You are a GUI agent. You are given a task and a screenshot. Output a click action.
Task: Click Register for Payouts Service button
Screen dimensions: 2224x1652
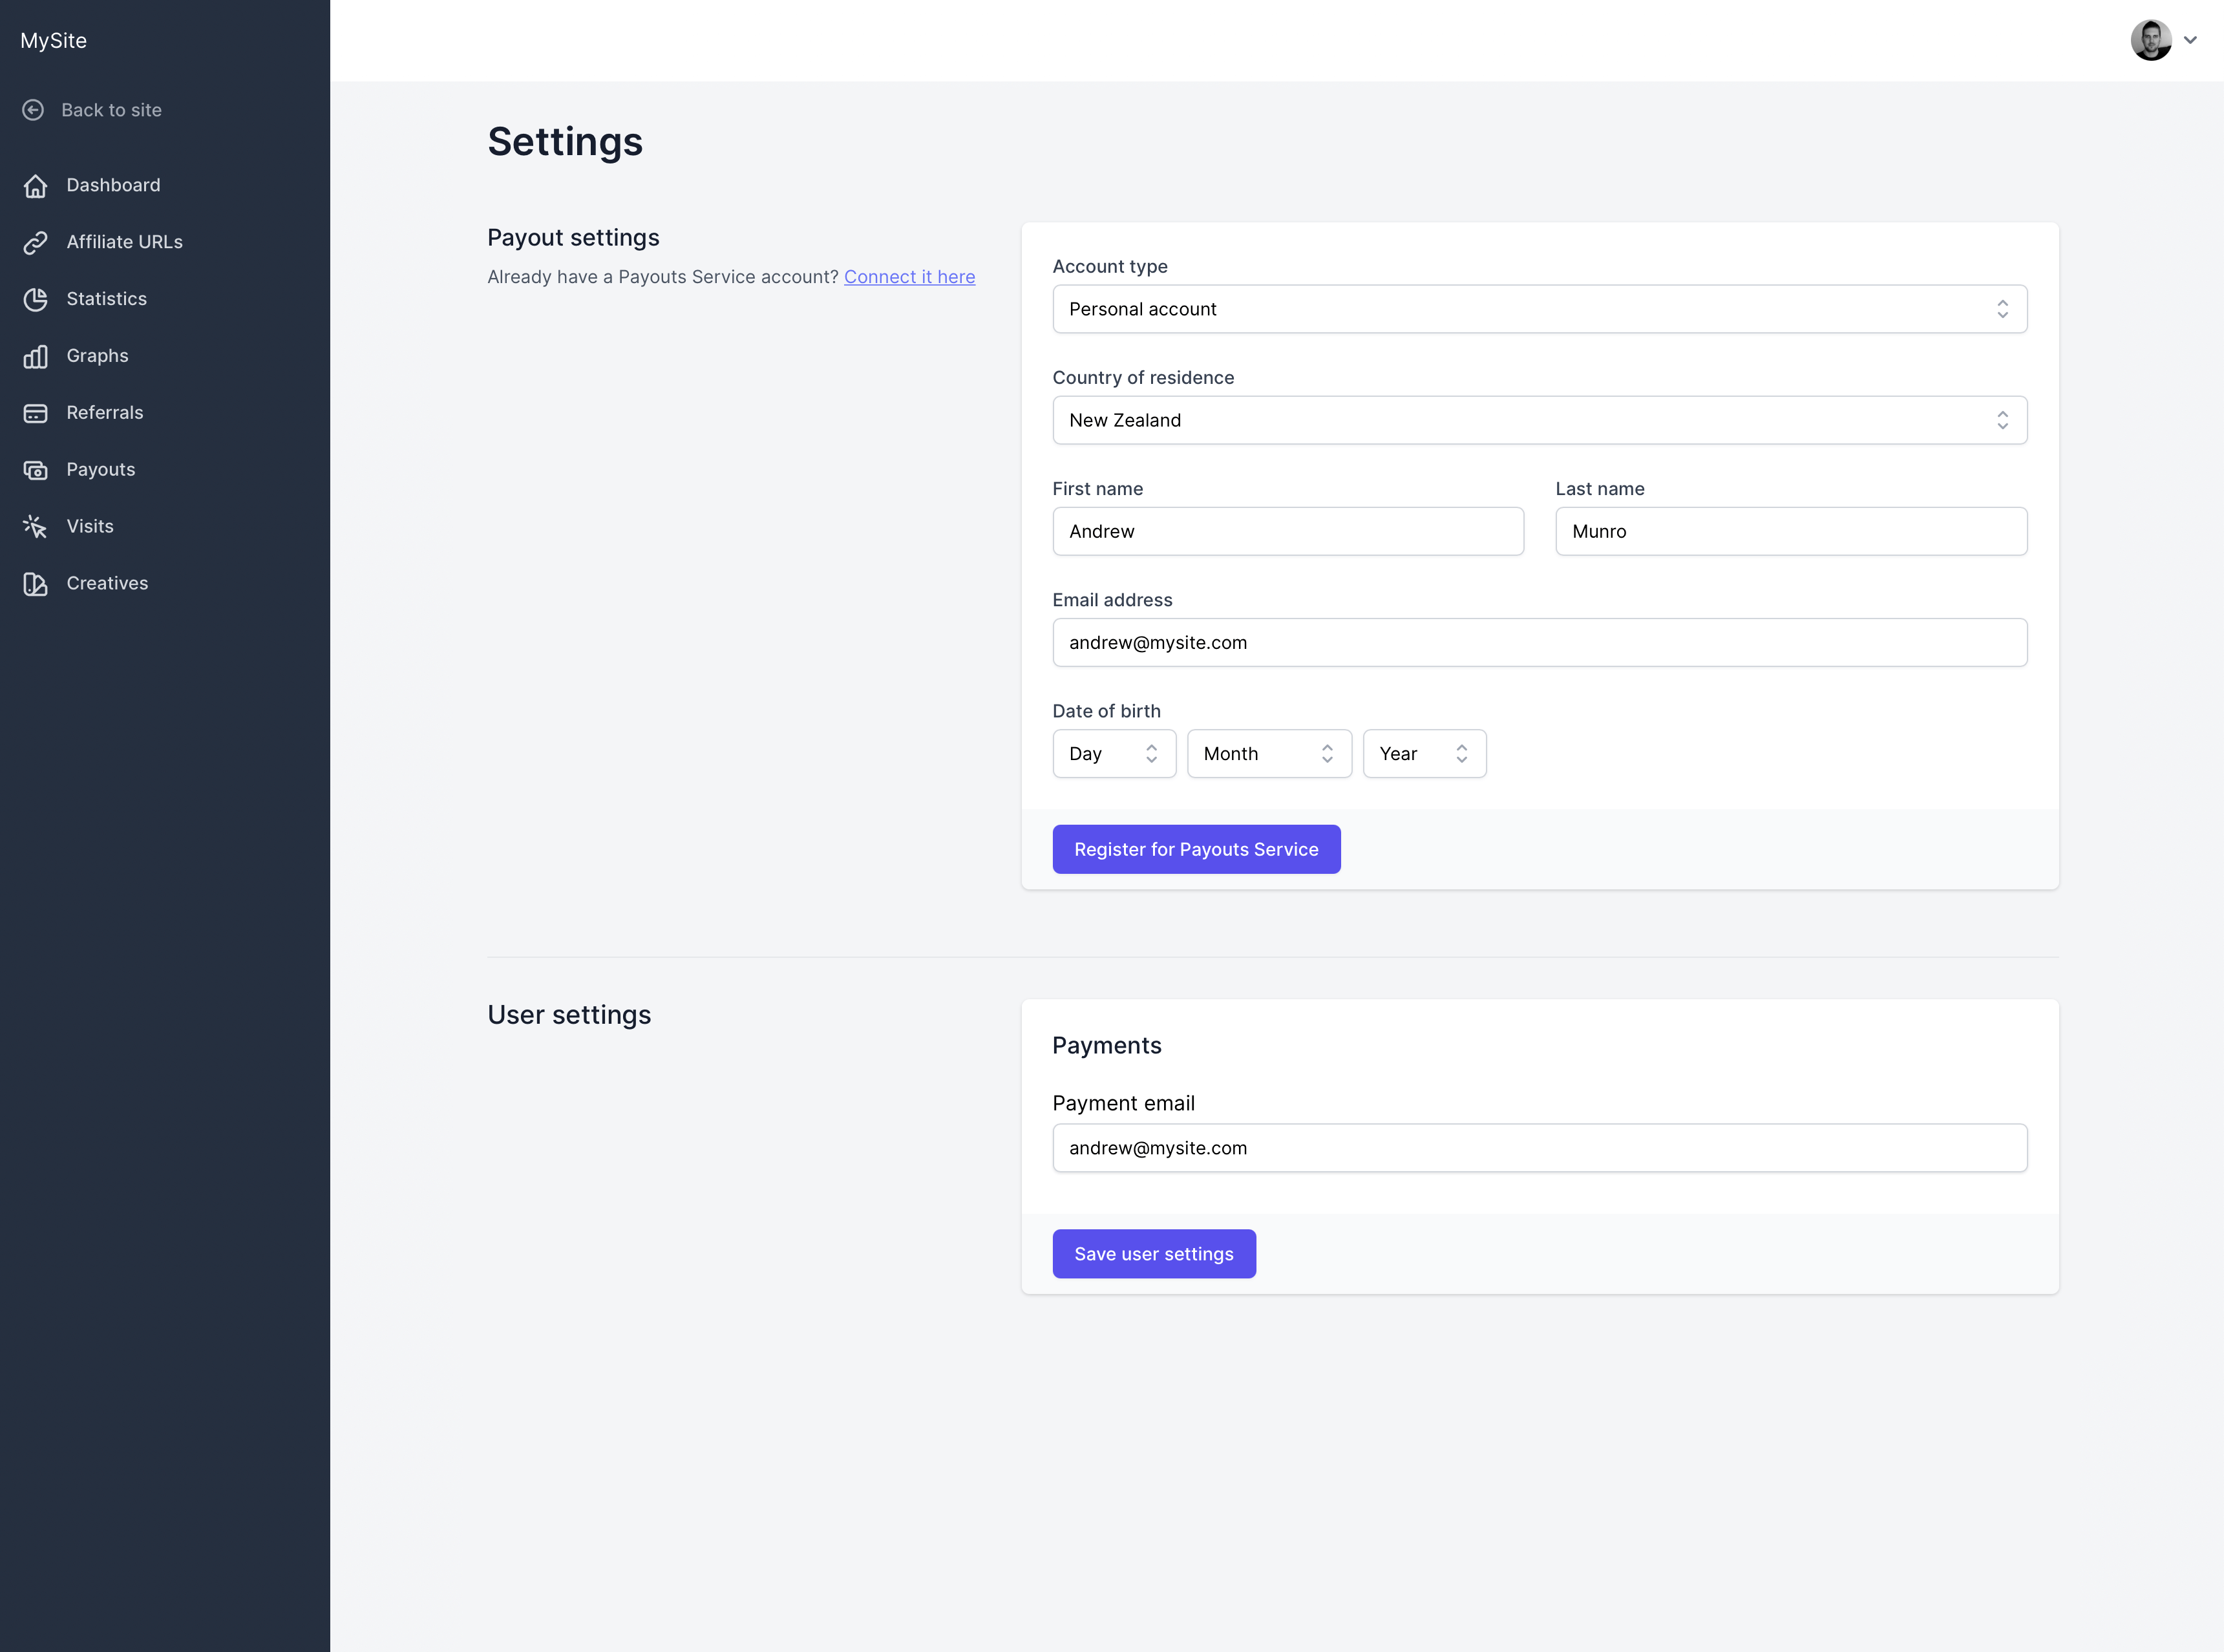click(x=1196, y=849)
